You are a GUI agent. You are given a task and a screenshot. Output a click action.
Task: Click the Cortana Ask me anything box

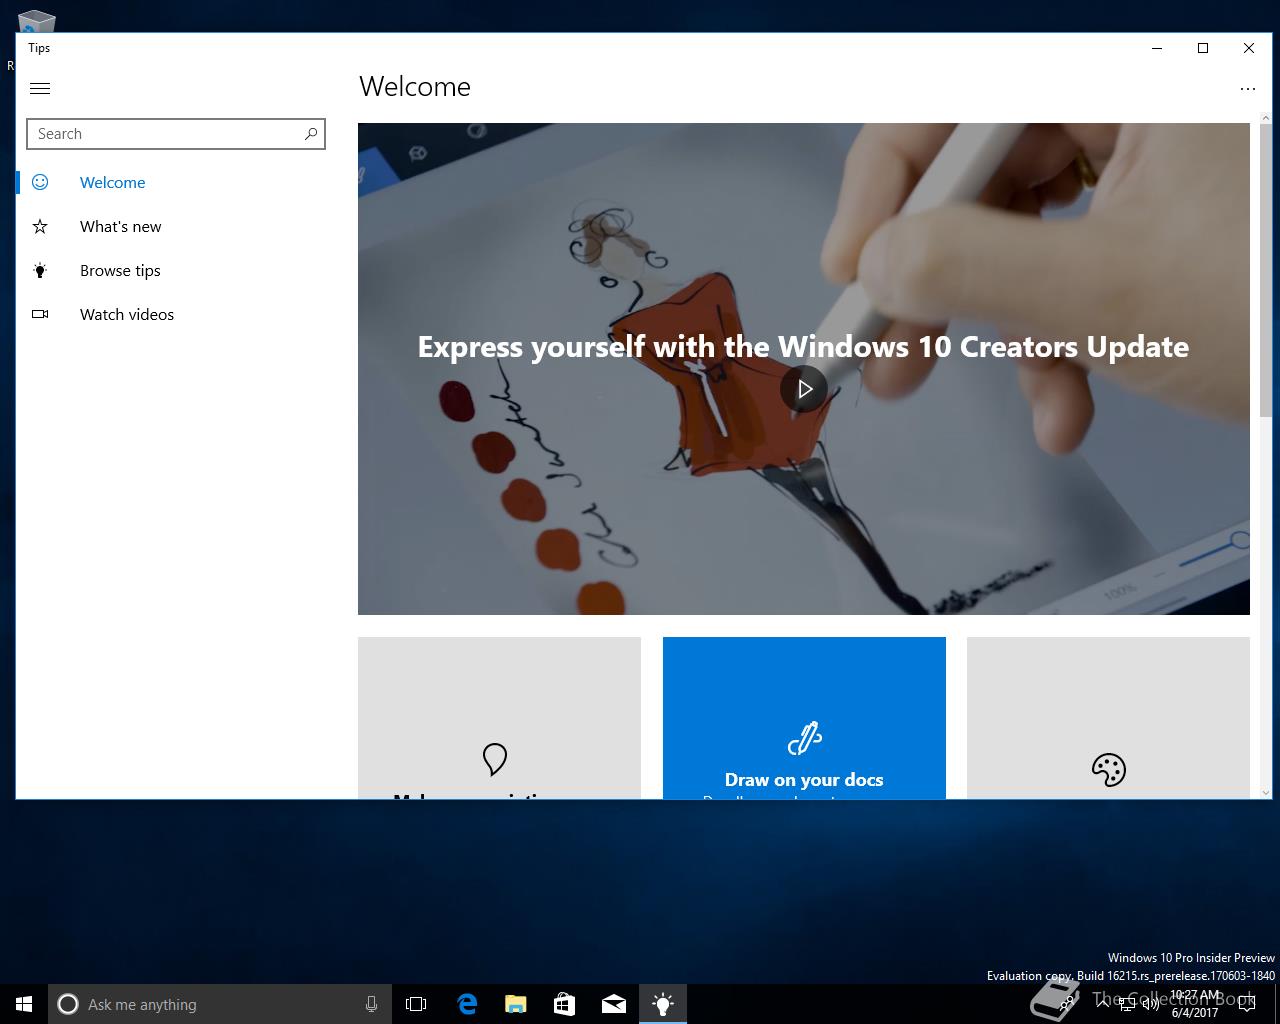coord(219,1004)
